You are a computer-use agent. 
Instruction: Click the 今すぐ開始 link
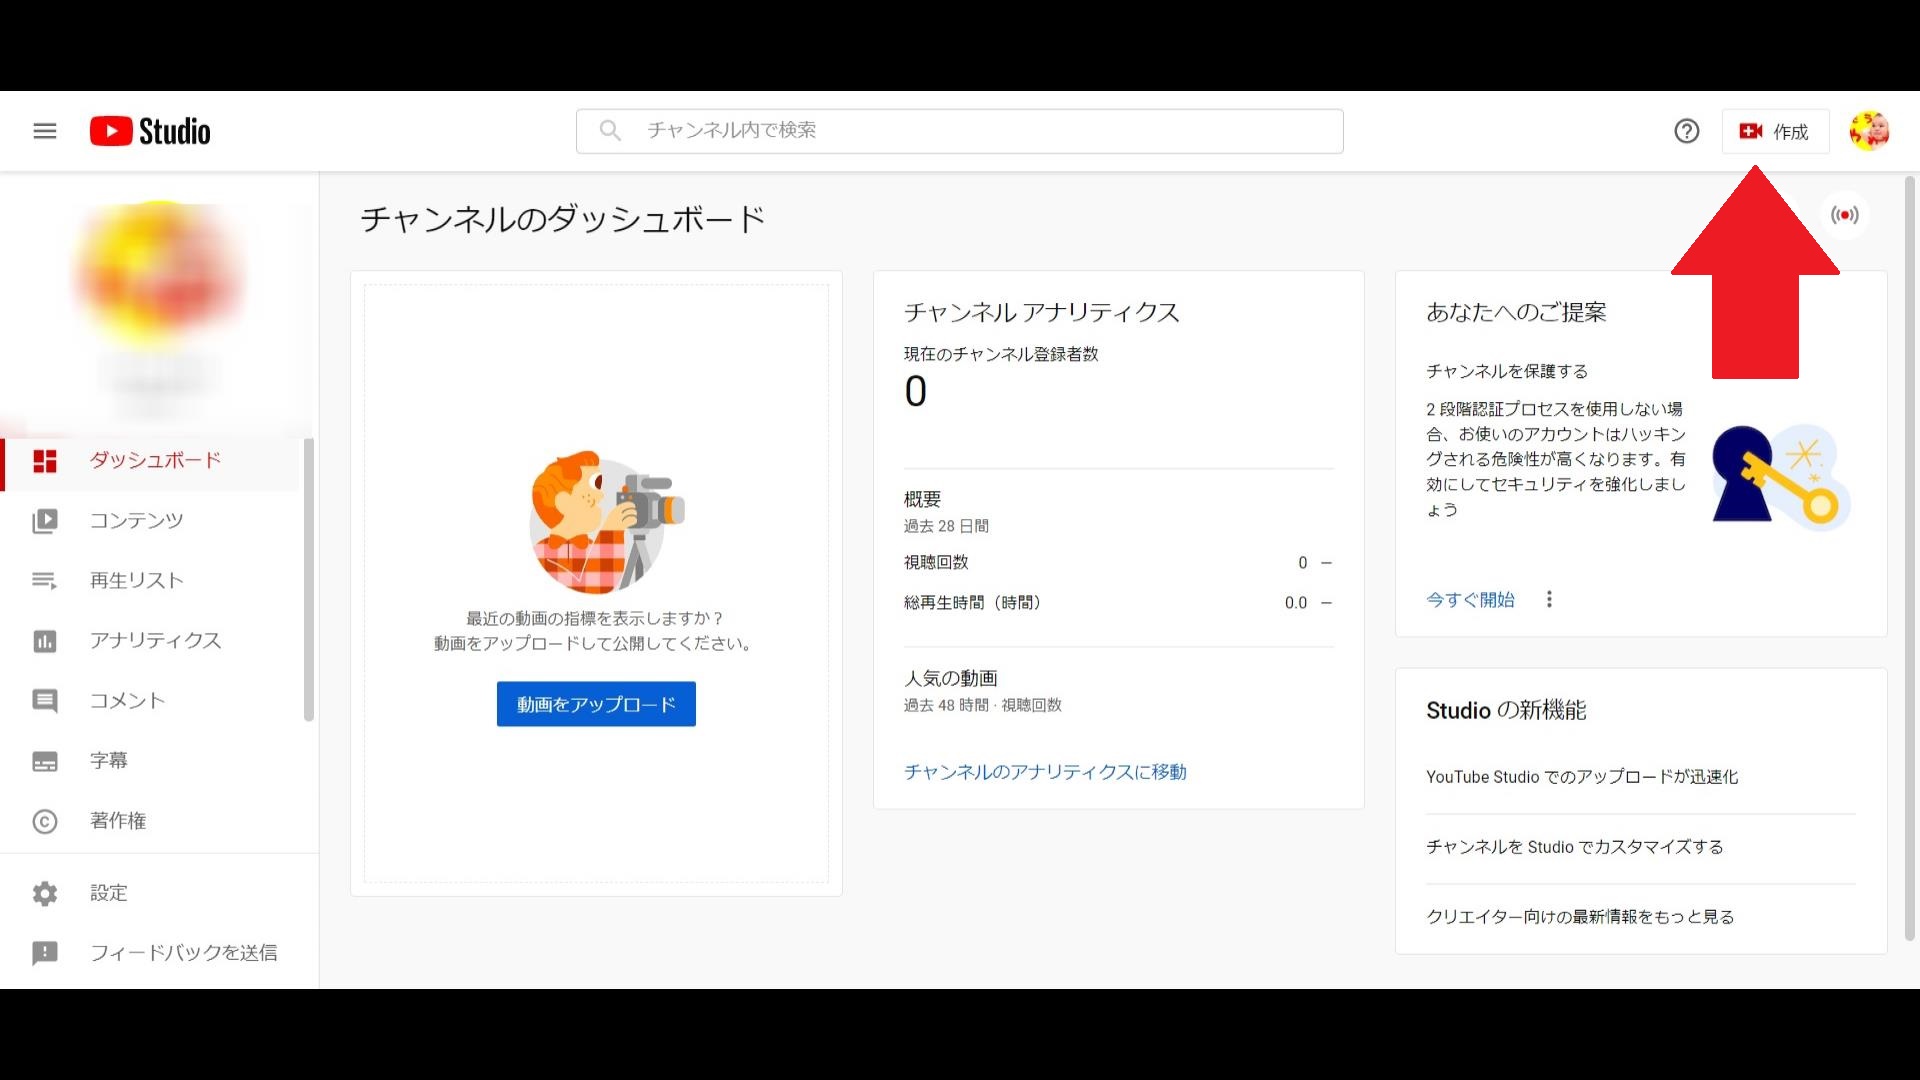(x=1470, y=599)
